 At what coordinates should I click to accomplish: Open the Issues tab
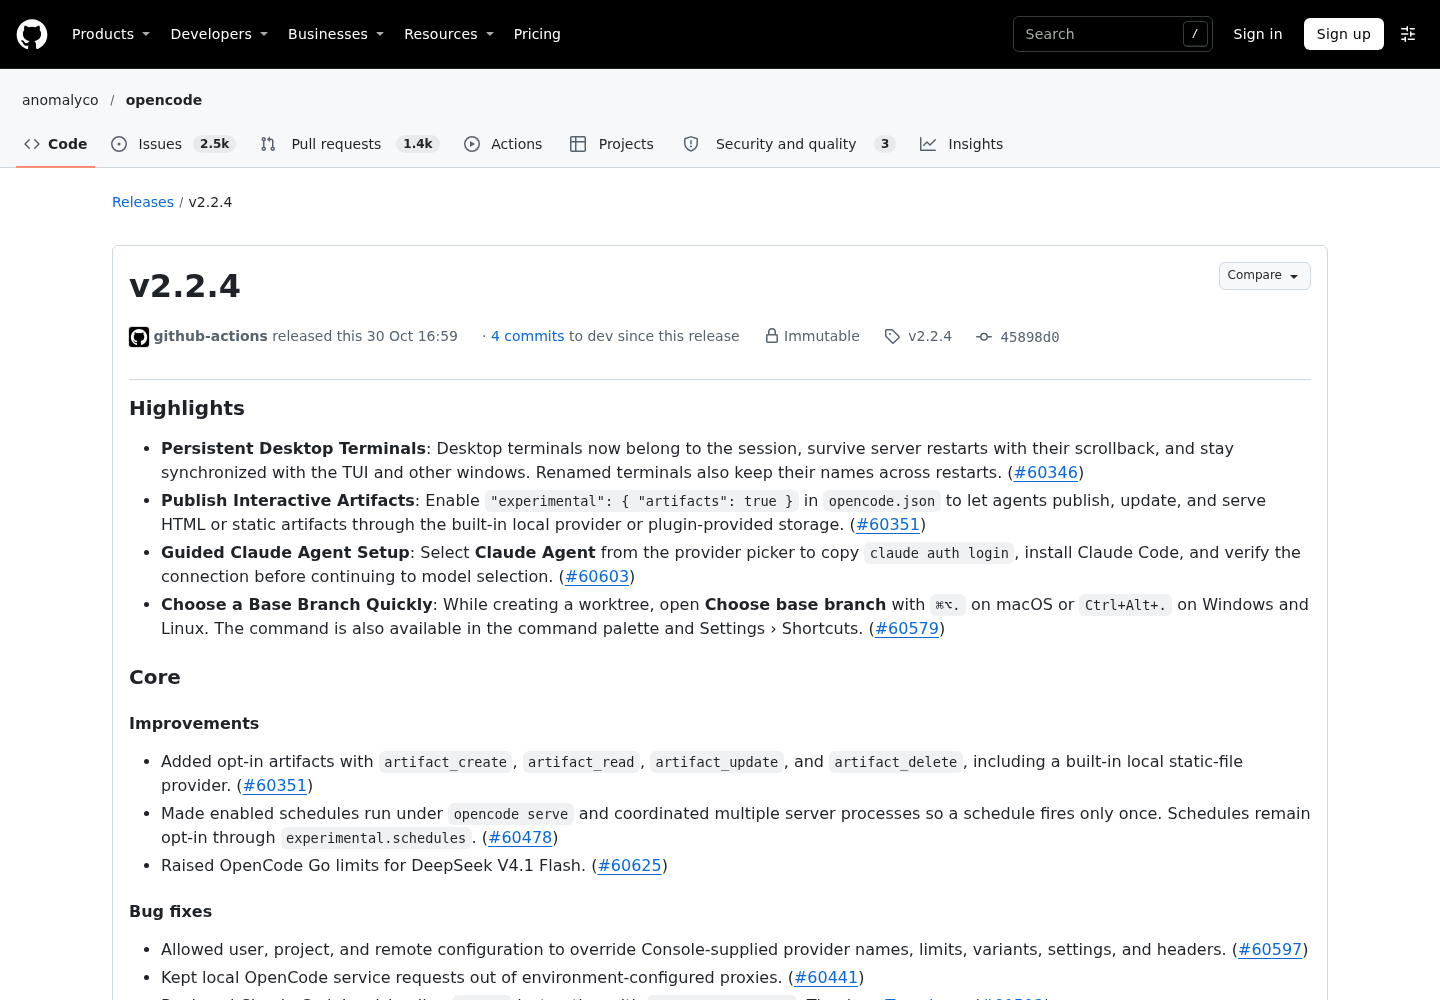(173, 144)
